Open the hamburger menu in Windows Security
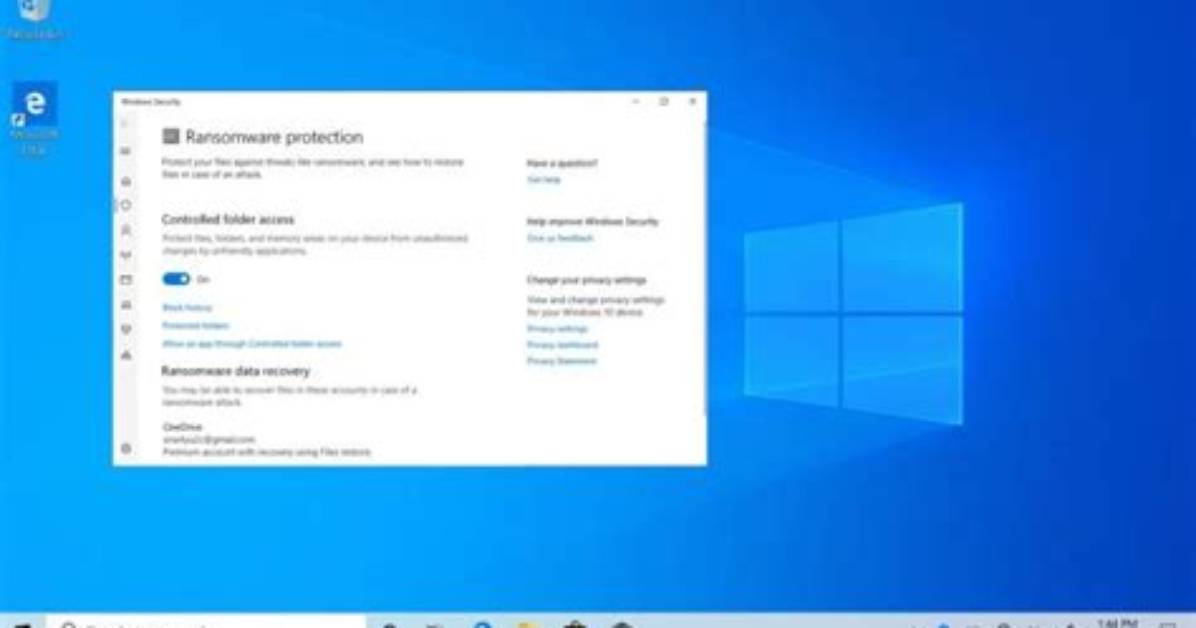Viewport: 1196px width, 628px height. pyautogui.click(x=126, y=151)
